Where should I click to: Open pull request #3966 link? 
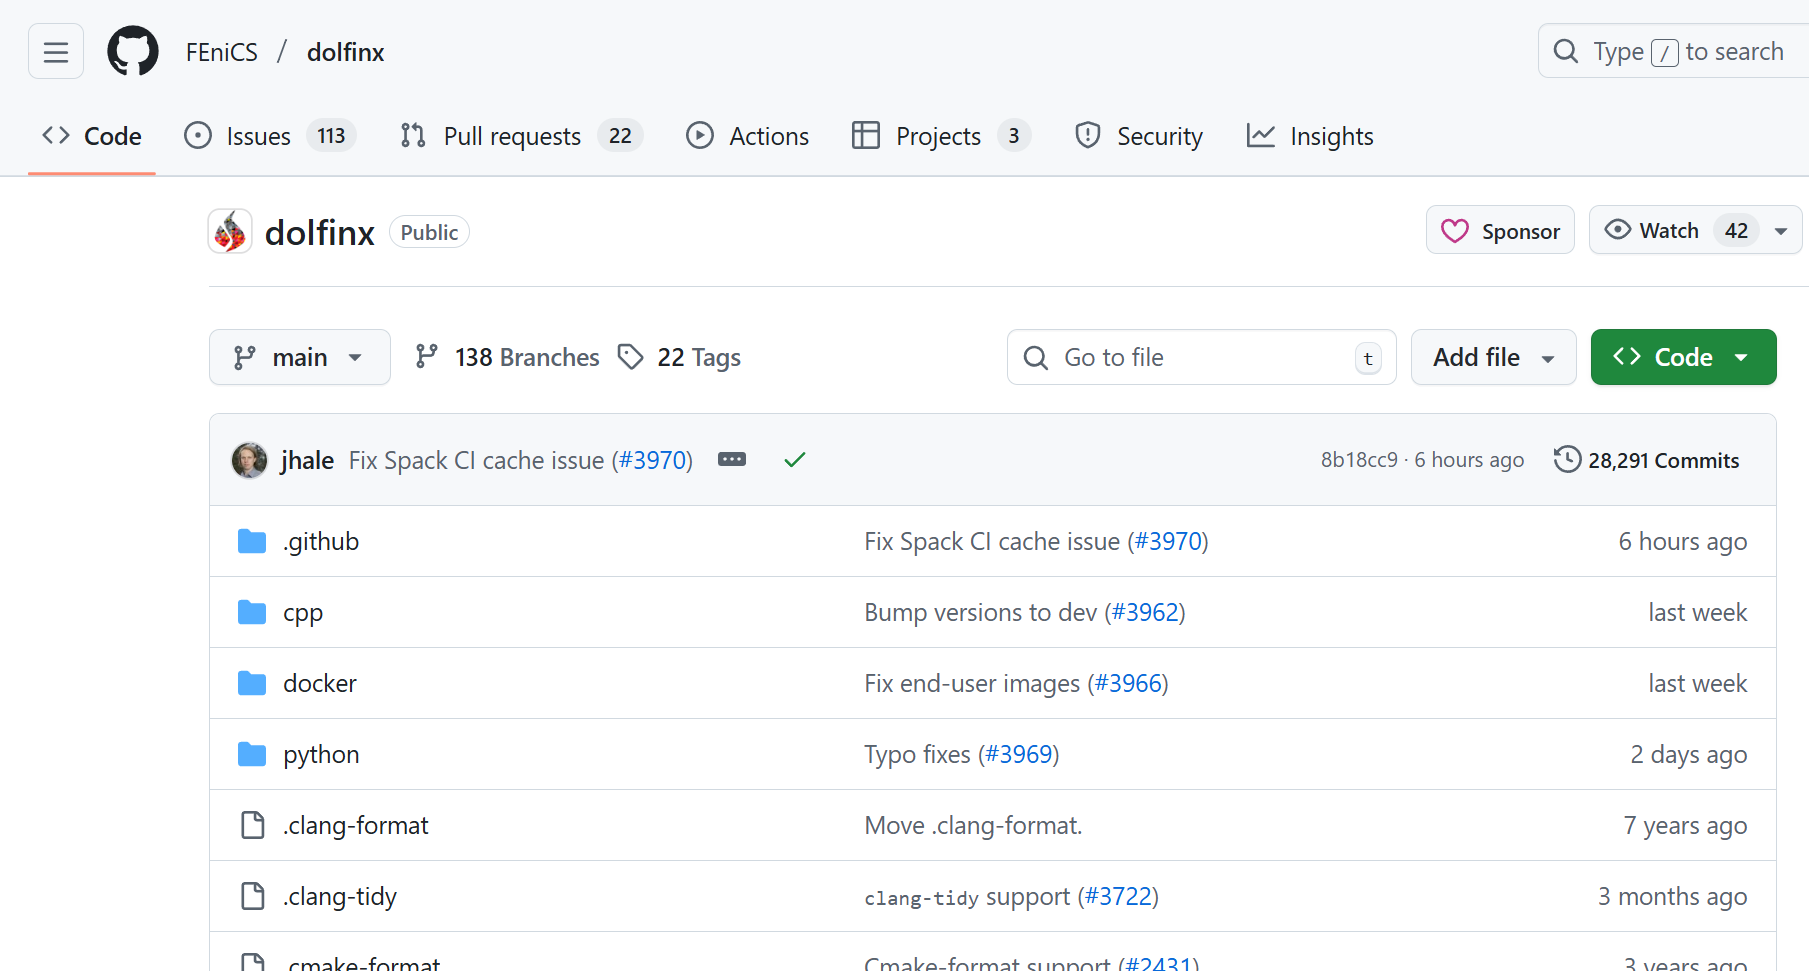coord(1129,683)
